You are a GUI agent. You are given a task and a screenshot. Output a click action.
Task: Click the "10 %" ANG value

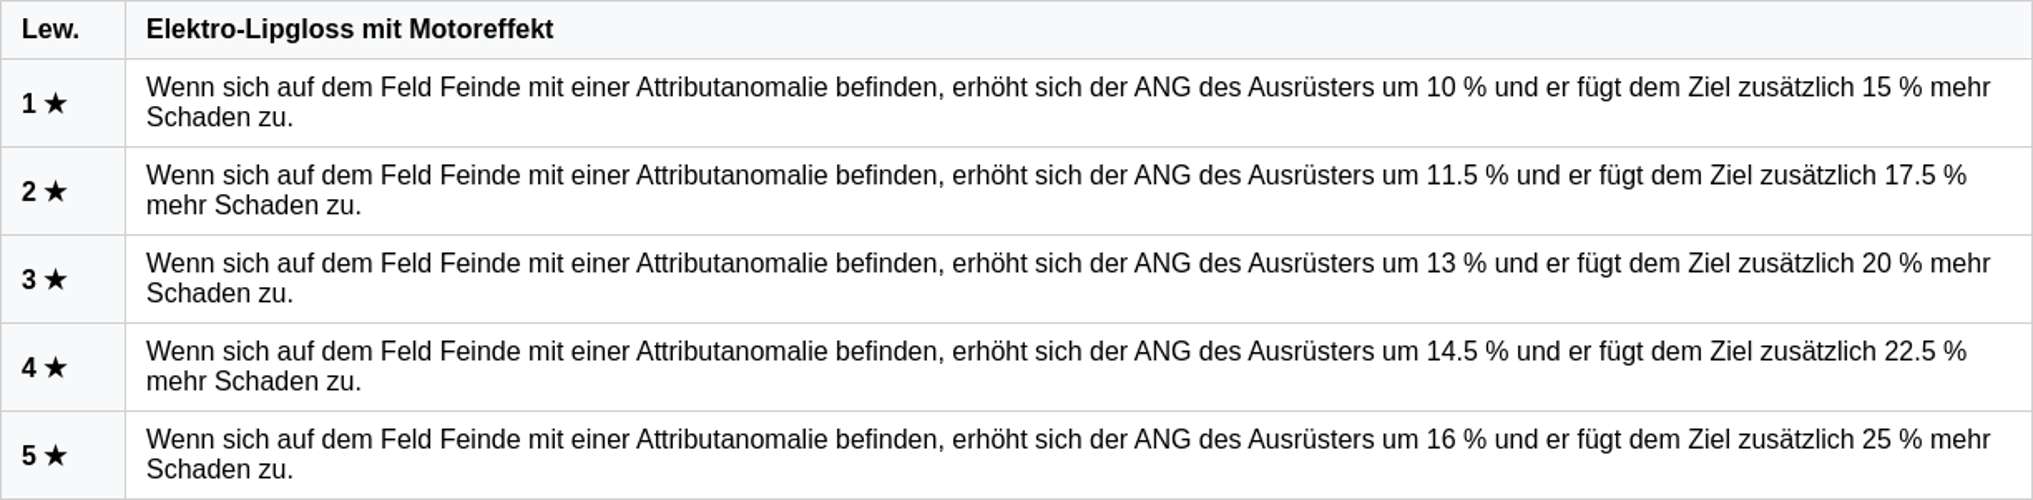point(1456,88)
